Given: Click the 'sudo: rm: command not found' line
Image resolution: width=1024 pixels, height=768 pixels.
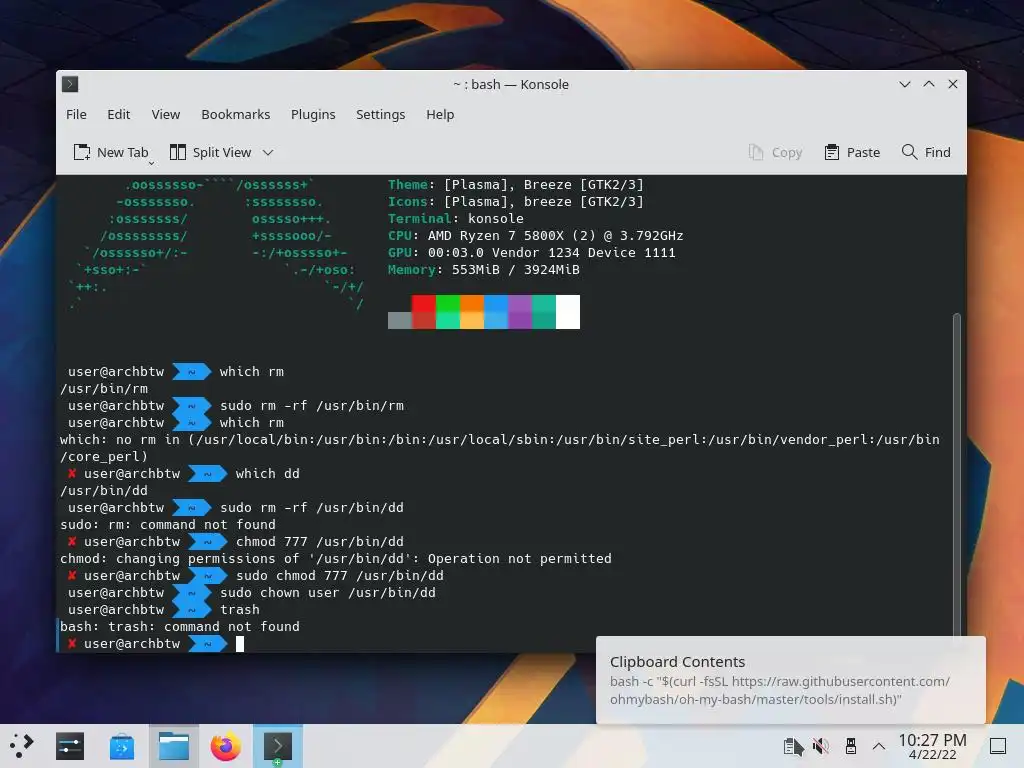Looking at the screenshot, I should [168, 525].
